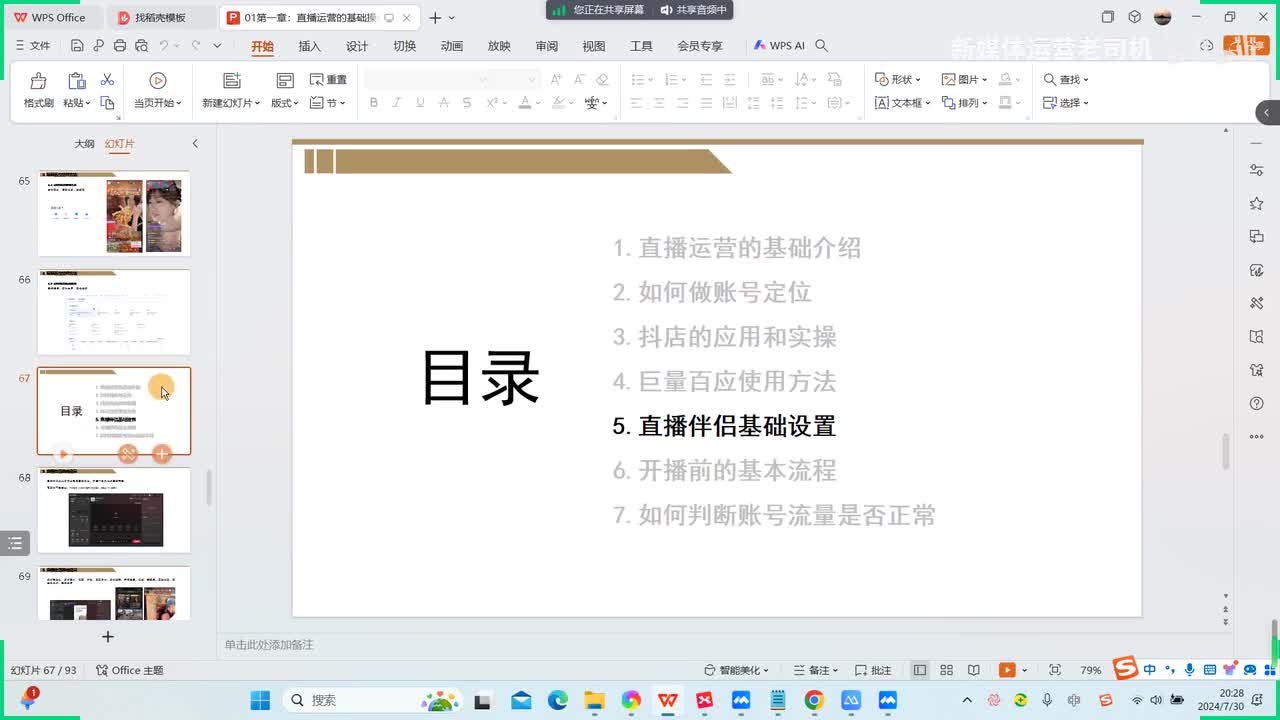Screen dimensions: 1280x720
Task: Click the Copy icon below scissors
Action: point(107,103)
